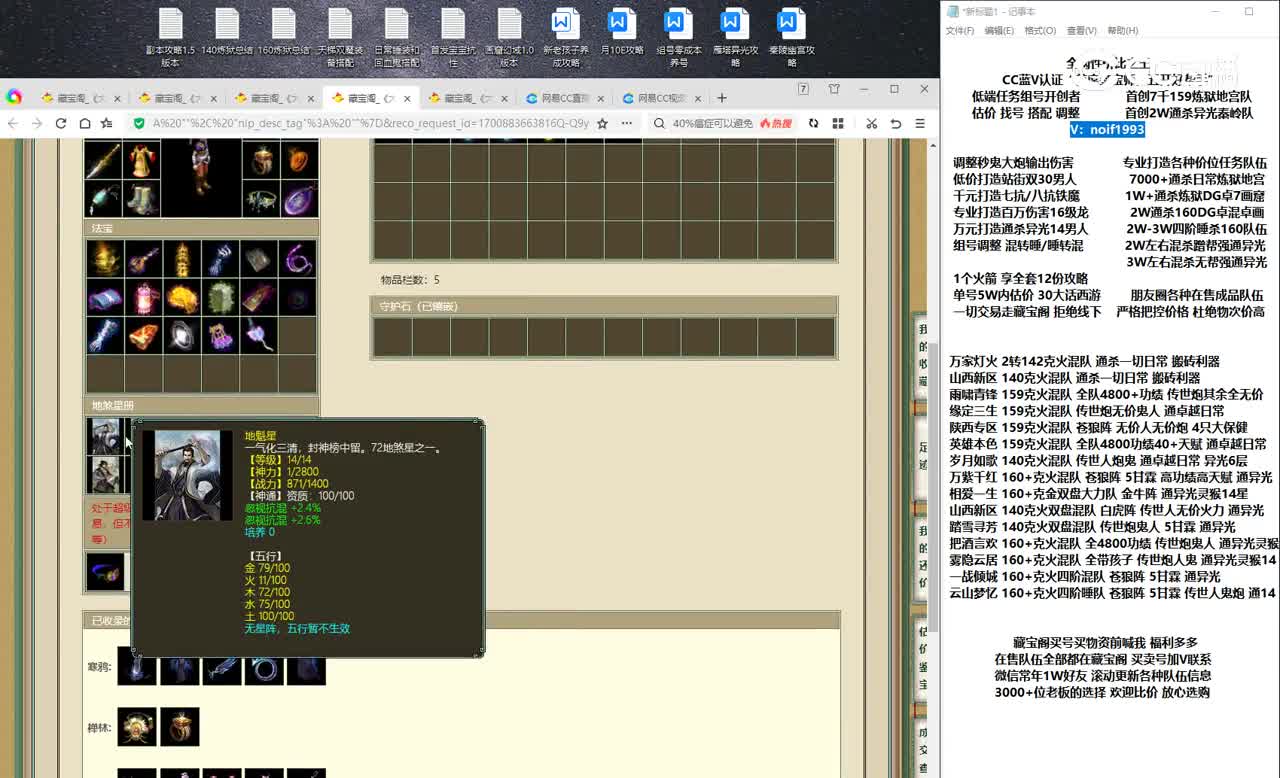The width and height of the screenshot is (1280, 778).
Task: Select the boots equipment icon
Action: 141,197
